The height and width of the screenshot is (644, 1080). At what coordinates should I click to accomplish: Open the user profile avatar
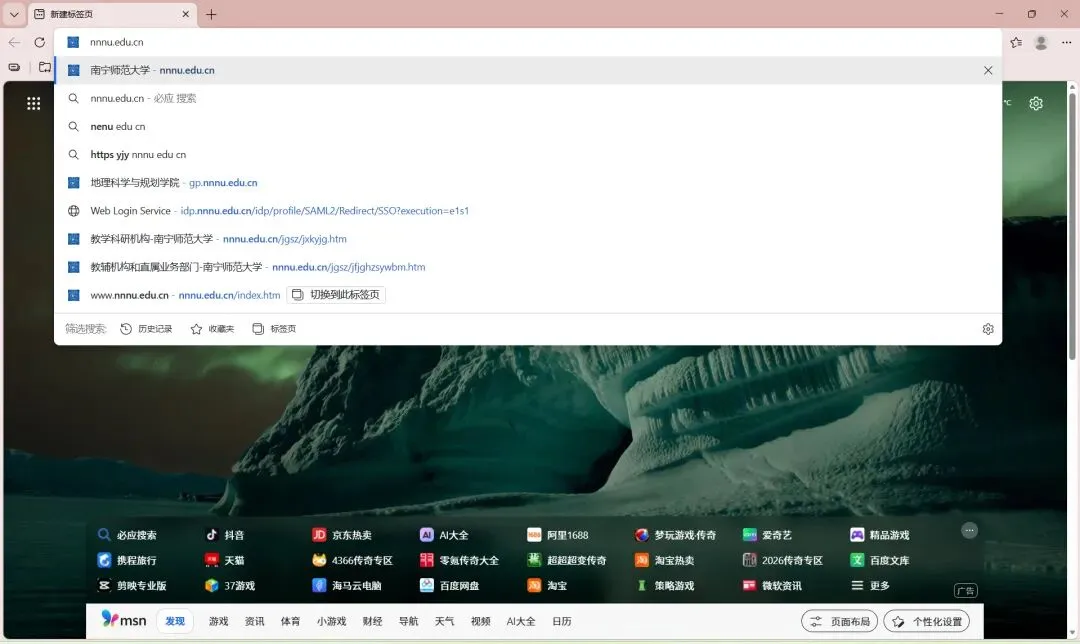coord(1041,43)
